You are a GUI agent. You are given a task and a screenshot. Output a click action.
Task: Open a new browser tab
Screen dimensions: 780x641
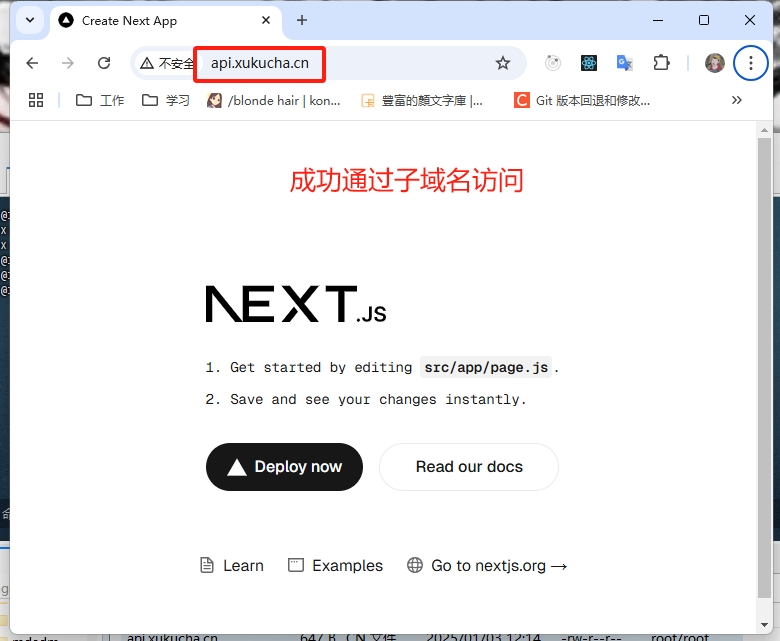click(301, 20)
